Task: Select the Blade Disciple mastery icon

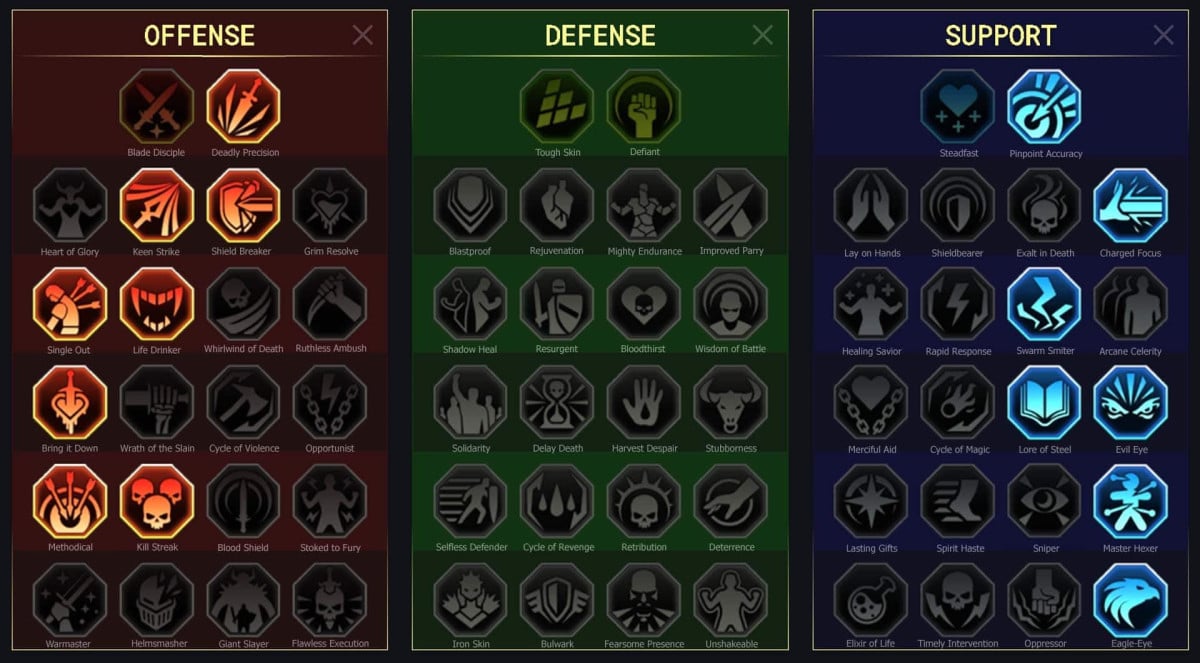Action: point(157,107)
